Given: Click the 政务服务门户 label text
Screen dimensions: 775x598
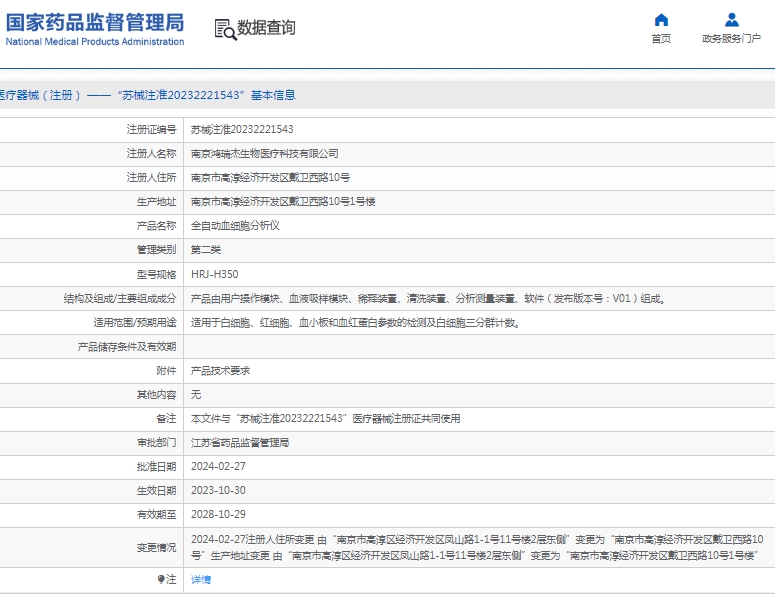Looking at the screenshot, I should pos(732,39).
